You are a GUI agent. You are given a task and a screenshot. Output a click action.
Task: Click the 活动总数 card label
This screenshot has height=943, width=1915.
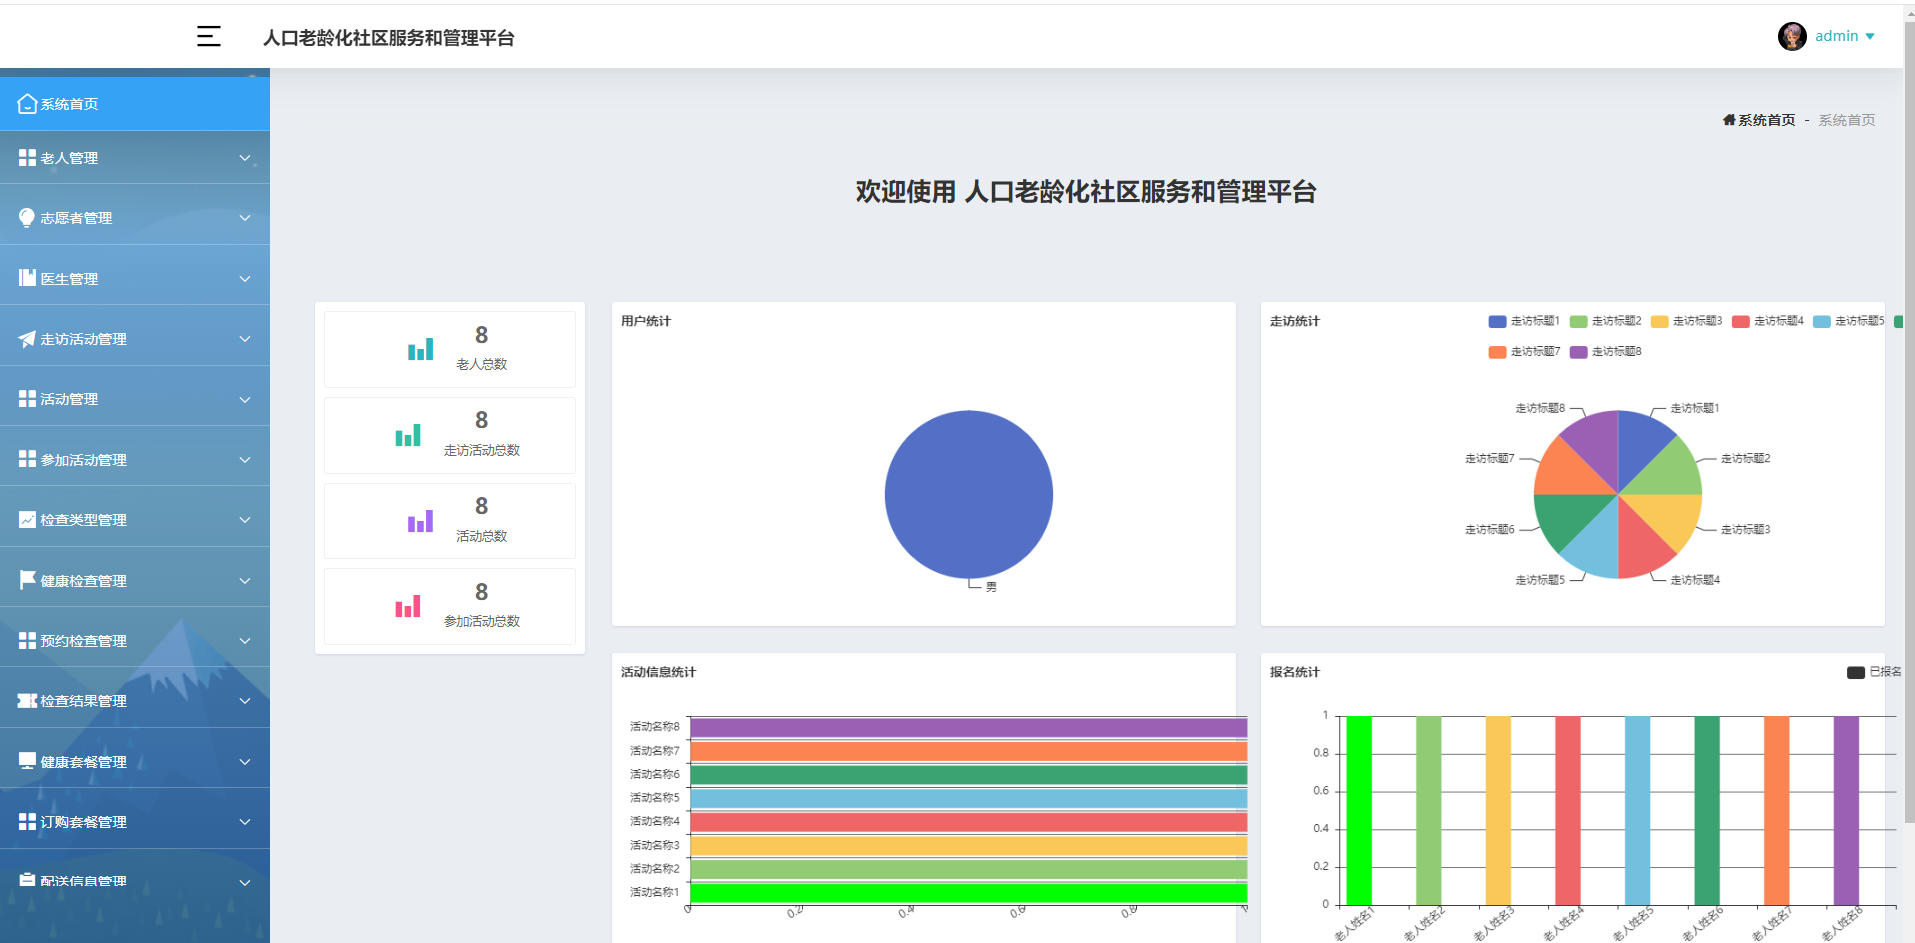482,536
